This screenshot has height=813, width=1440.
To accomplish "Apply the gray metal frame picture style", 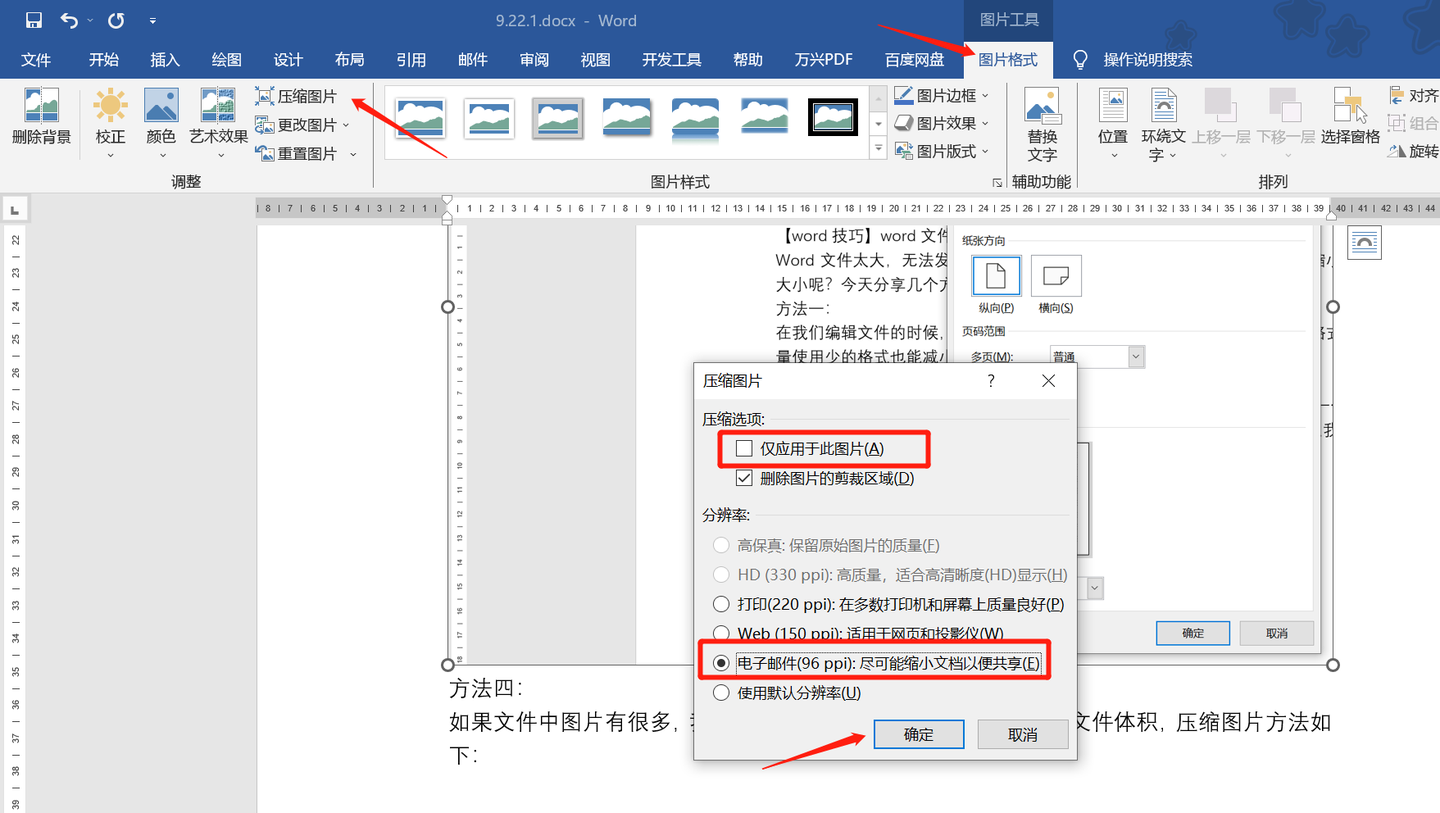I will click(x=558, y=118).
